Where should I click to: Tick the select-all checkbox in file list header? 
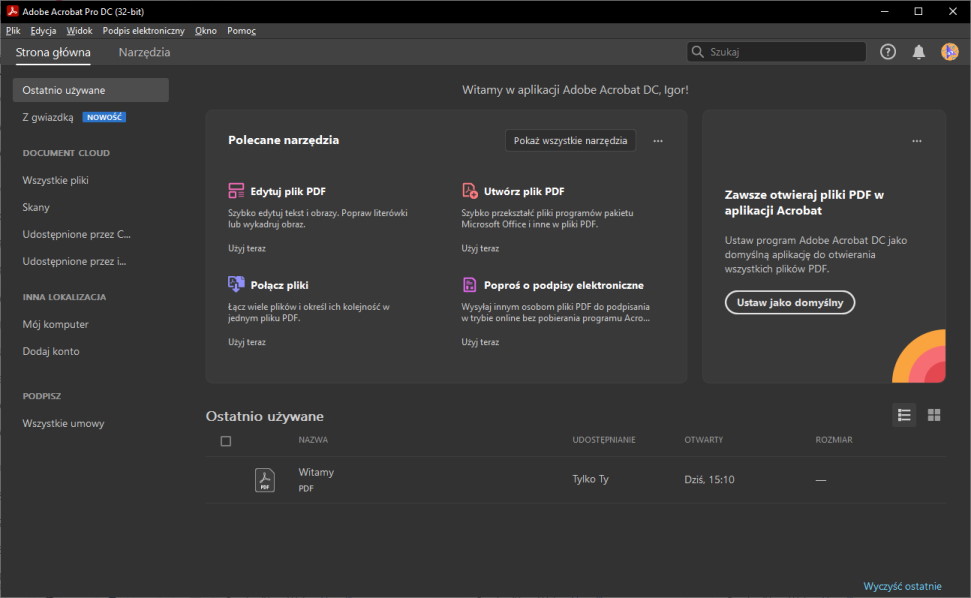click(226, 441)
